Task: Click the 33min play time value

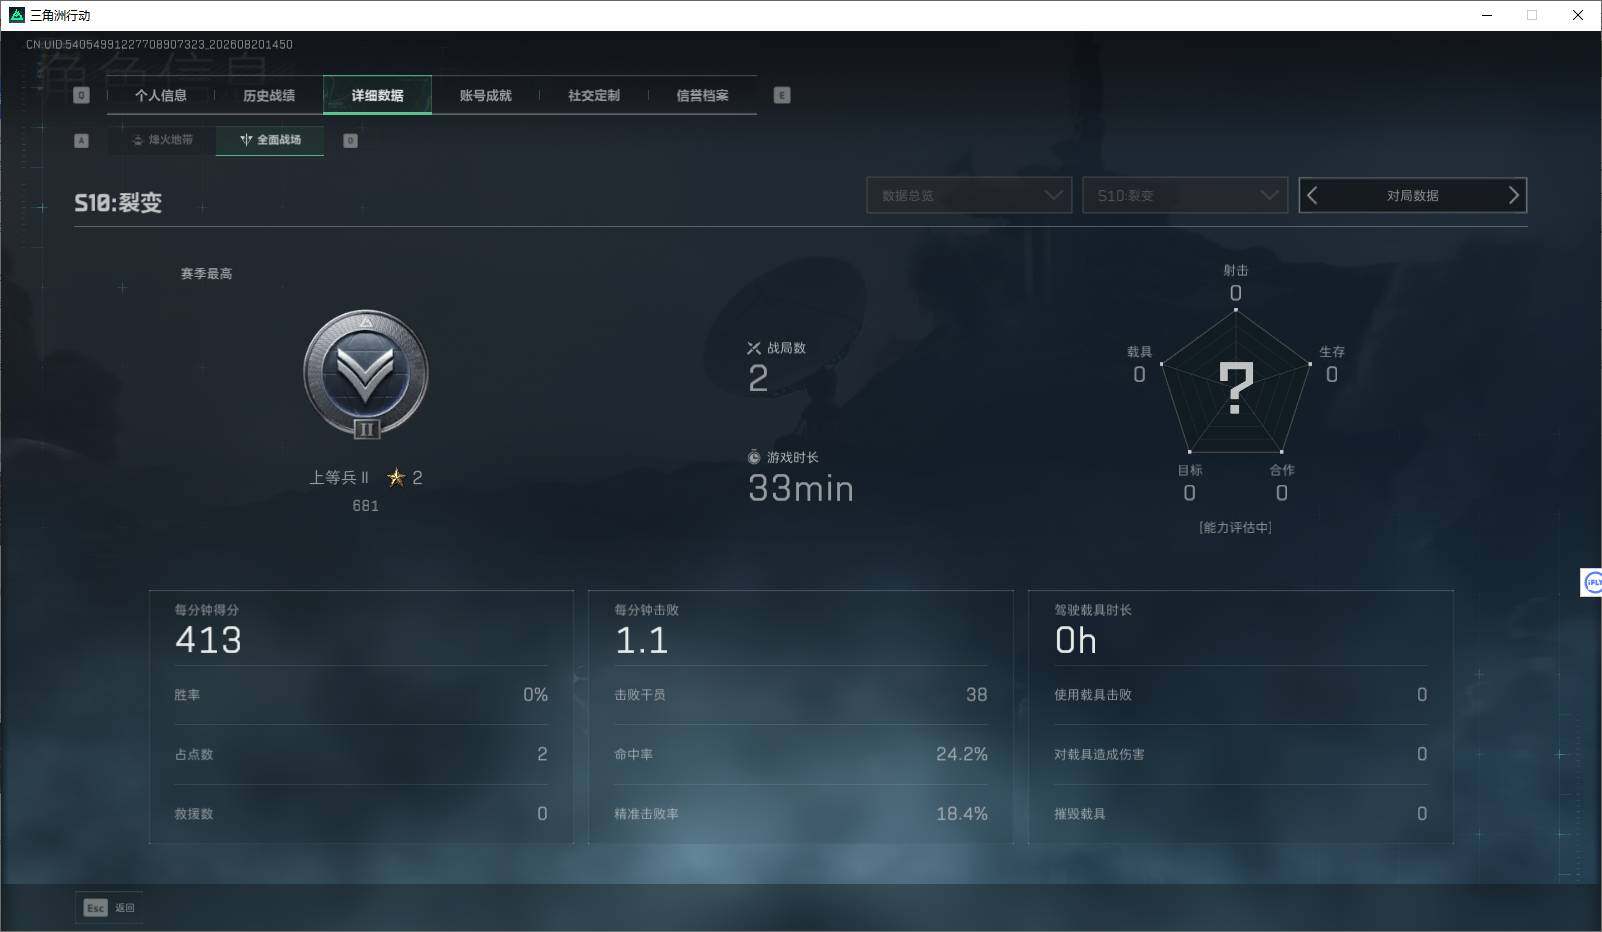Action: click(x=801, y=488)
